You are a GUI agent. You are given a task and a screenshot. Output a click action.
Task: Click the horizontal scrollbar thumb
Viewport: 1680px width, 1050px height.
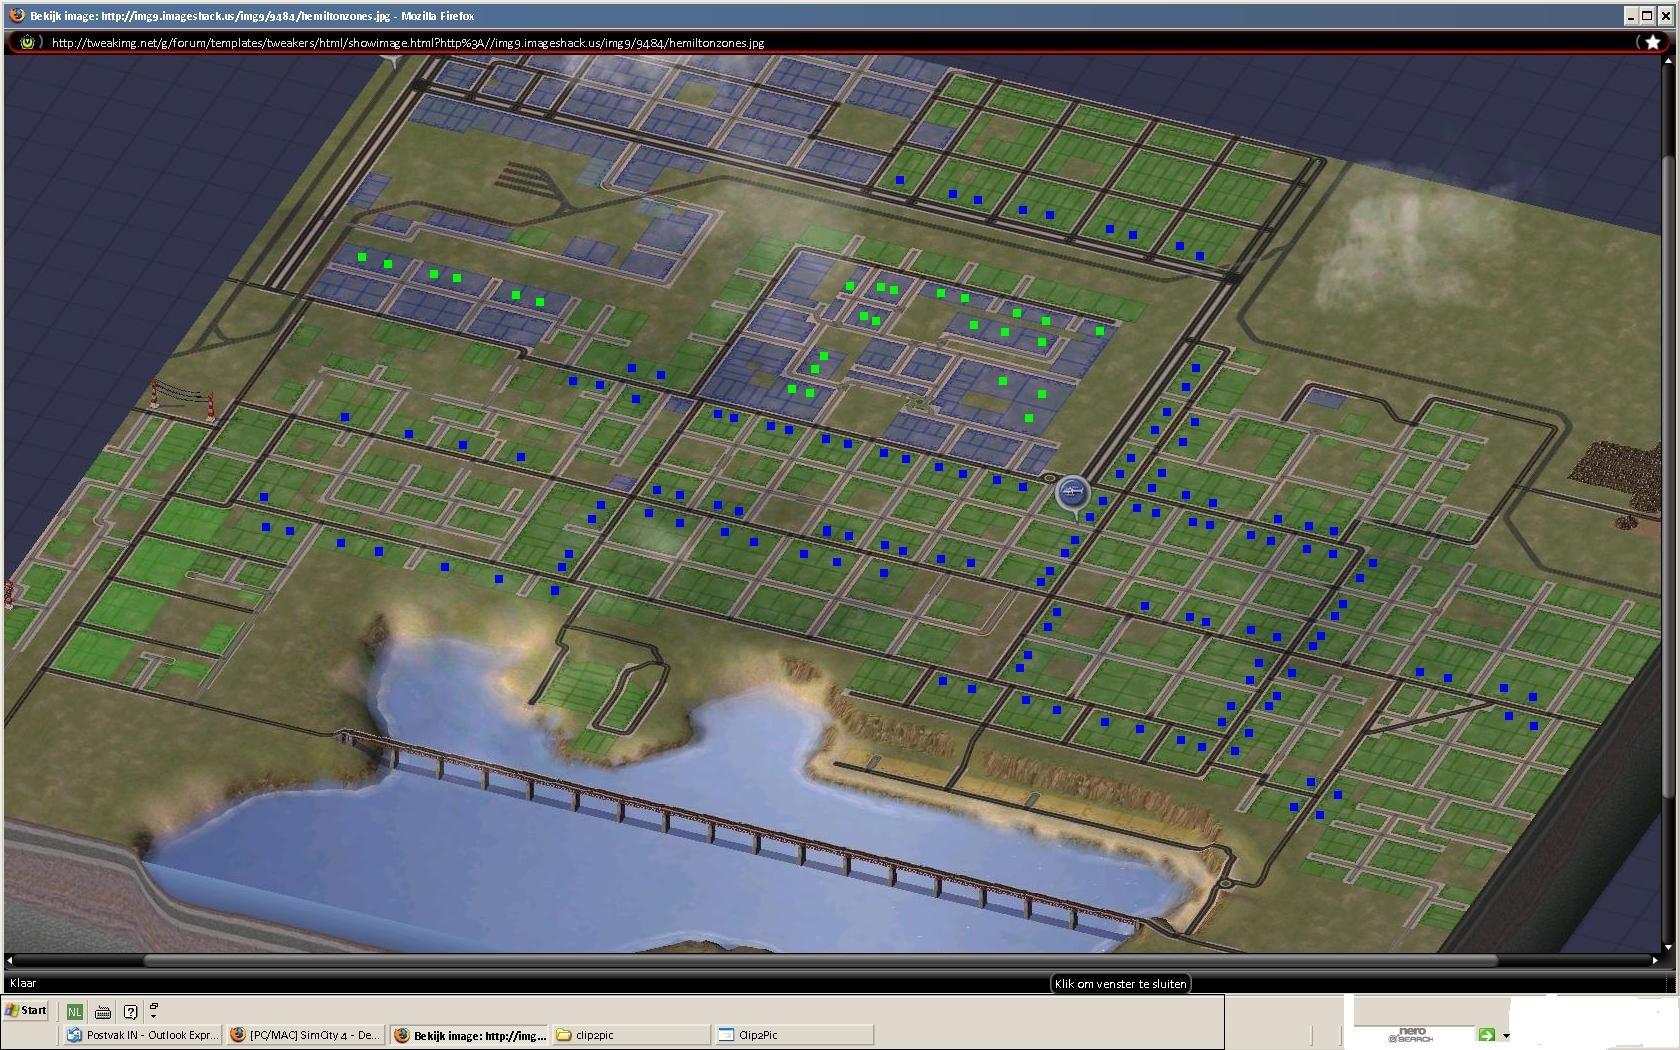click(820, 960)
